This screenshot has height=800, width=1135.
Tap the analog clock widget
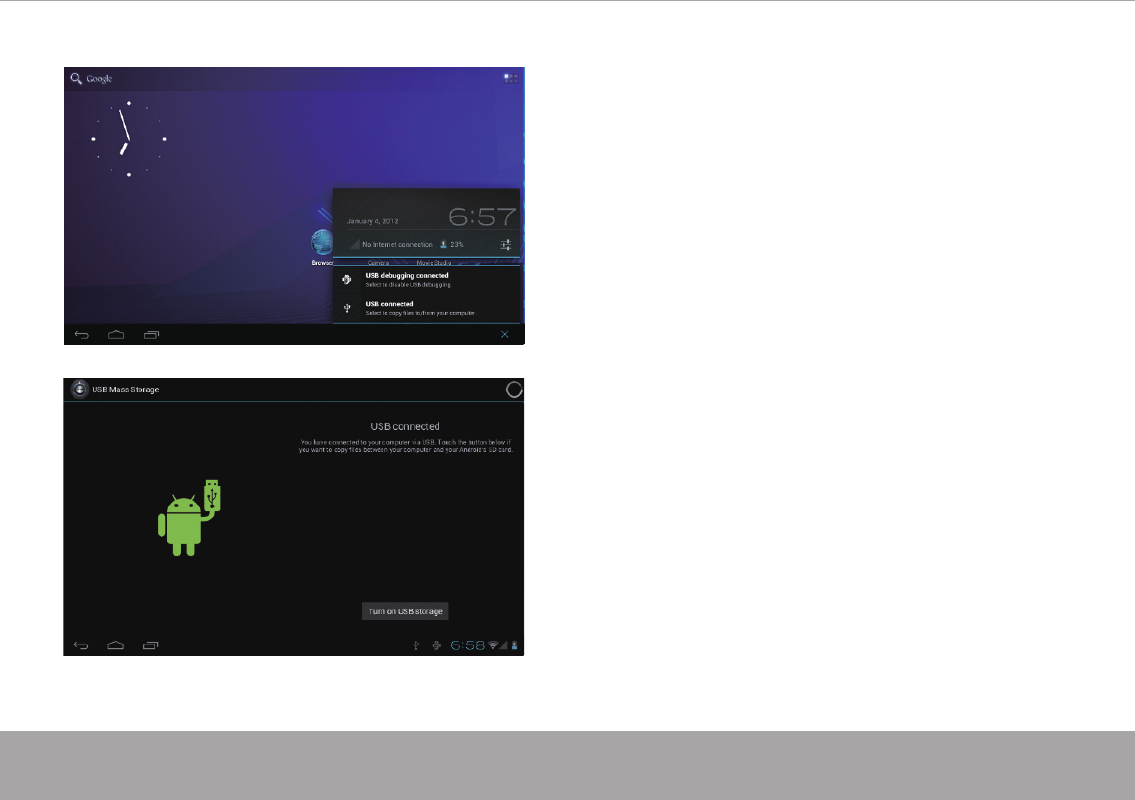point(129,139)
